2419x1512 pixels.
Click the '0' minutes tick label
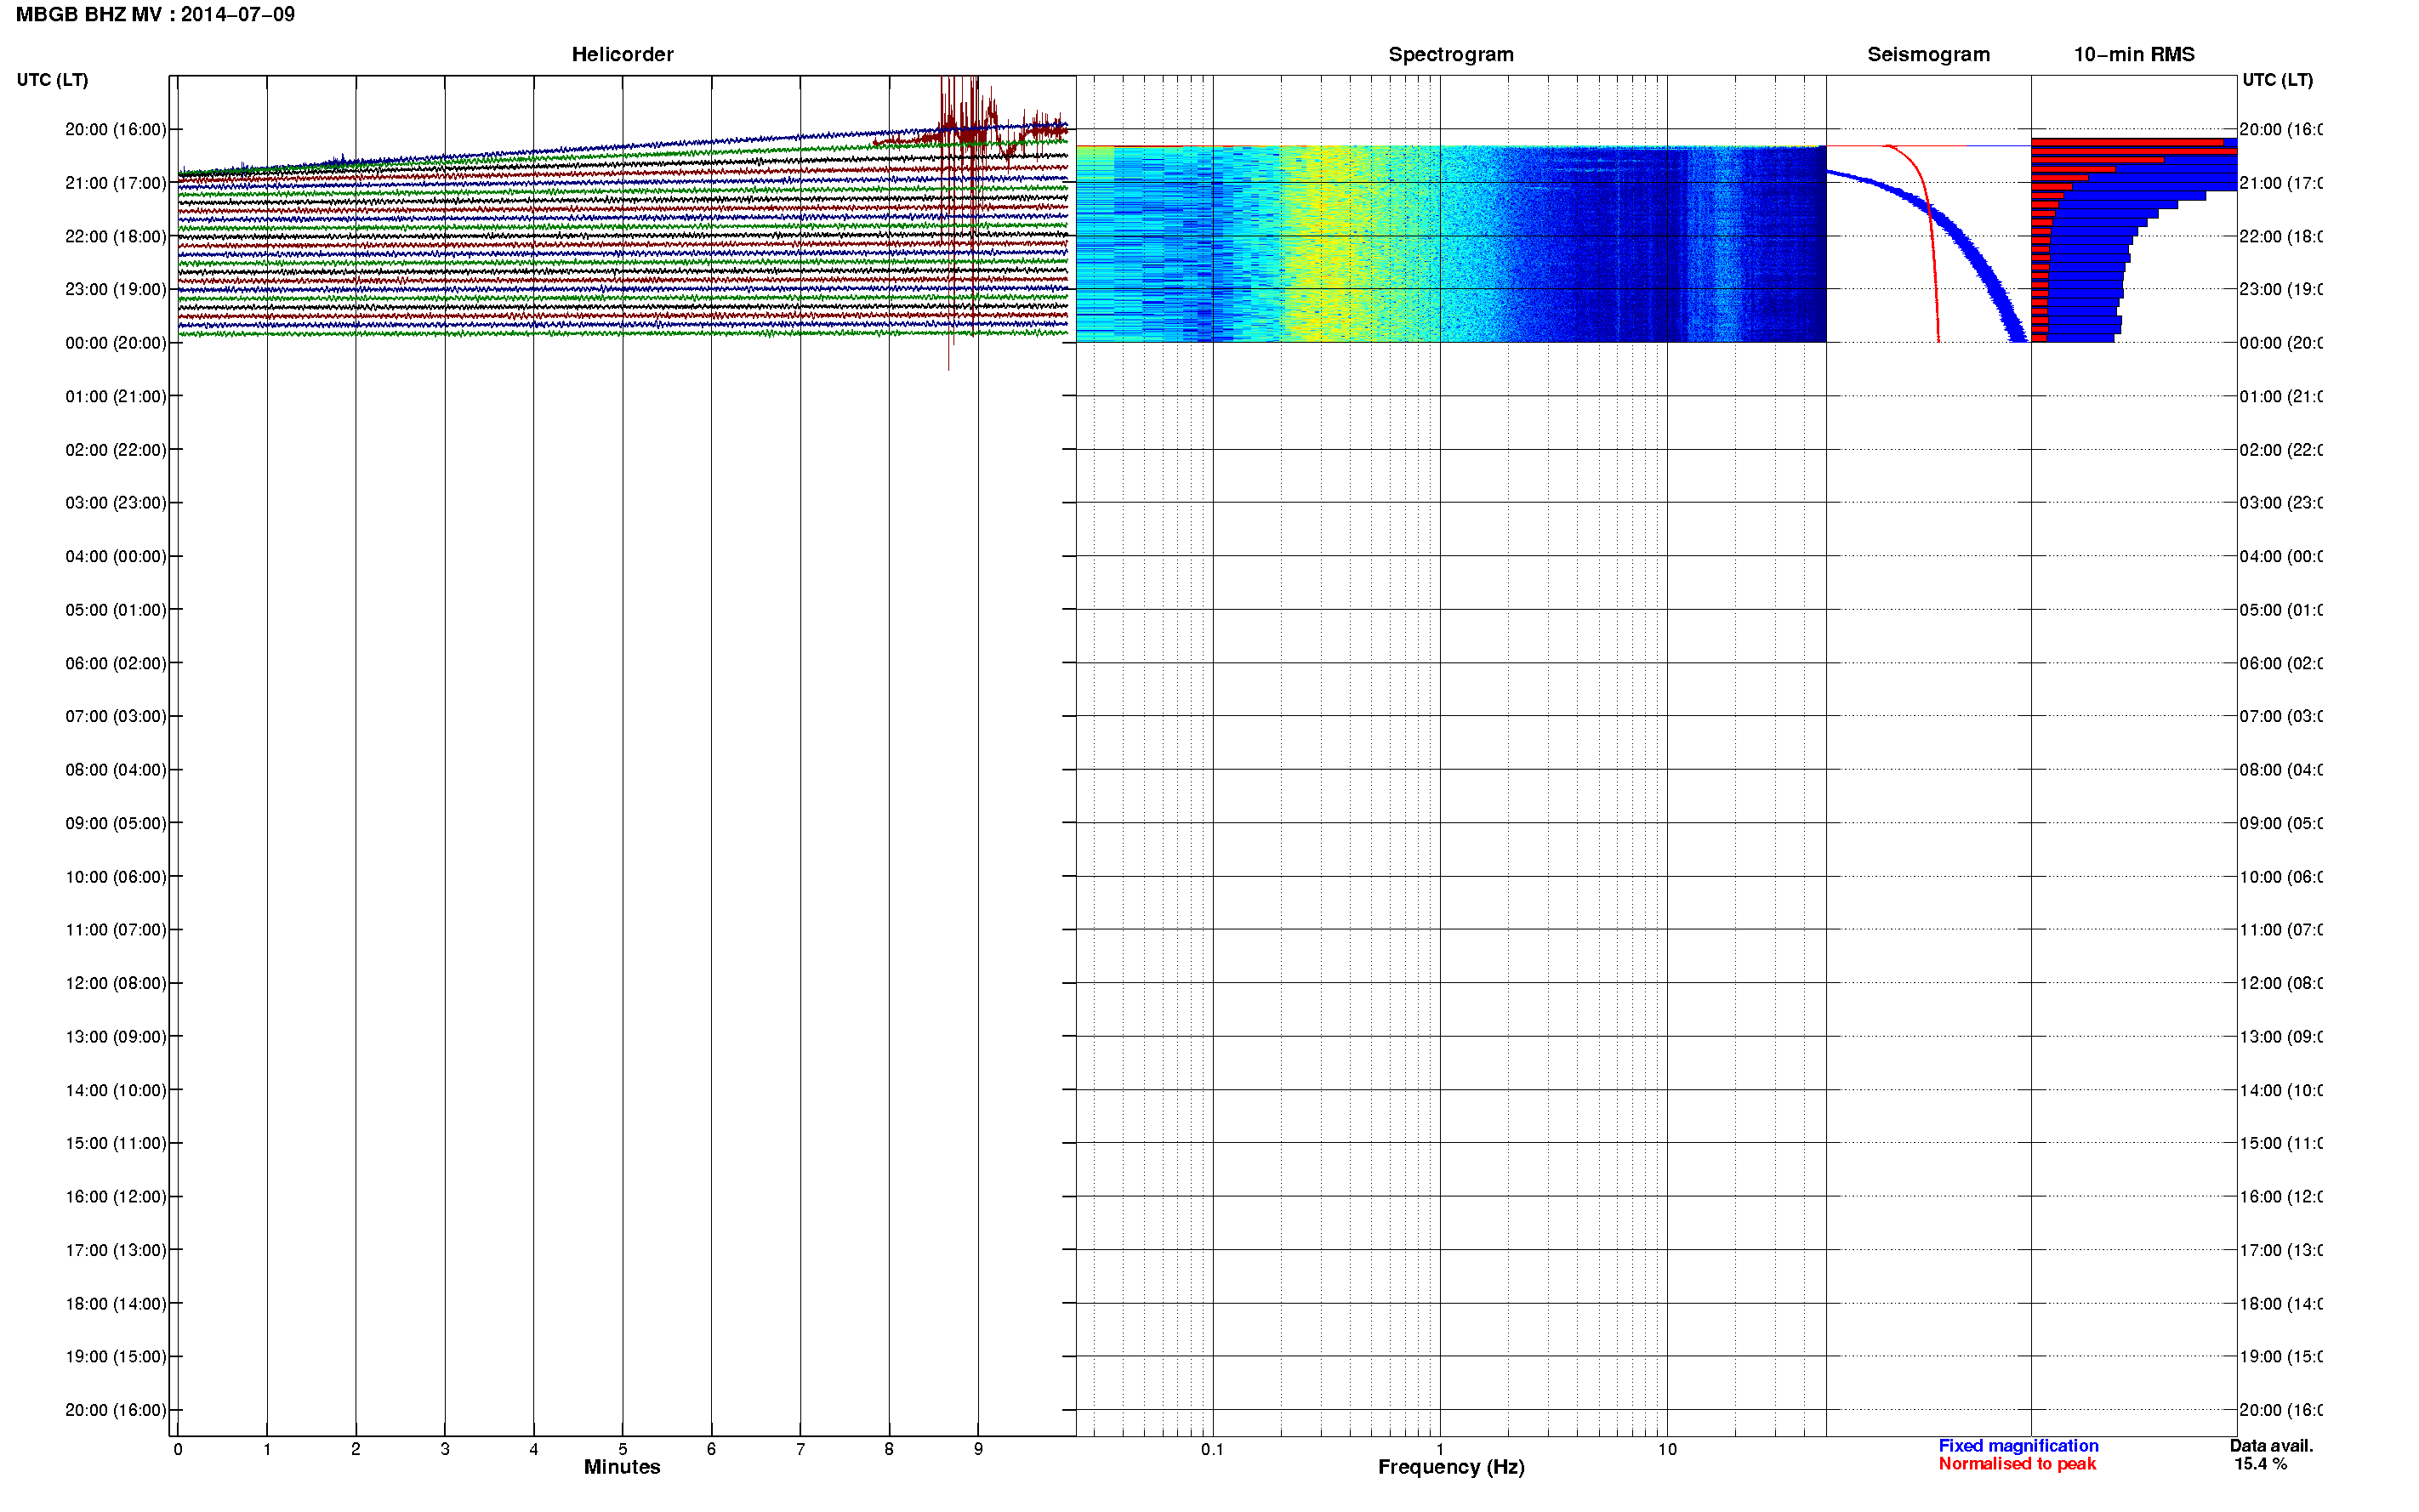pyautogui.click(x=178, y=1449)
